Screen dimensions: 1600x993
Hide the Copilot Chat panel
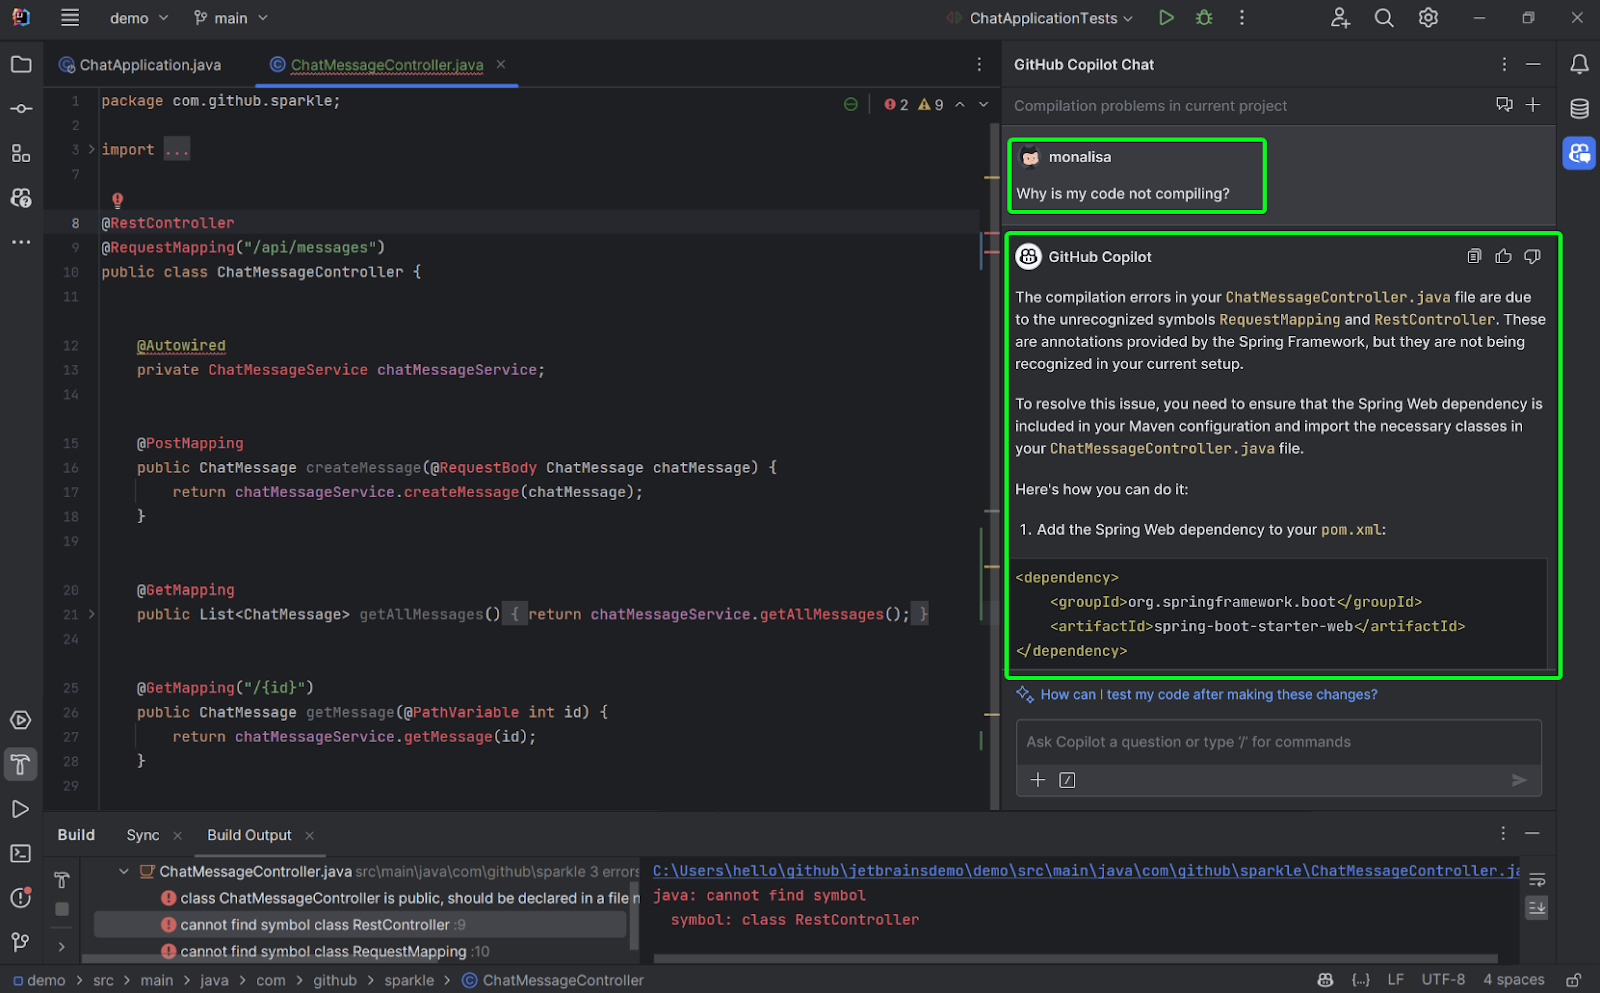click(1533, 64)
